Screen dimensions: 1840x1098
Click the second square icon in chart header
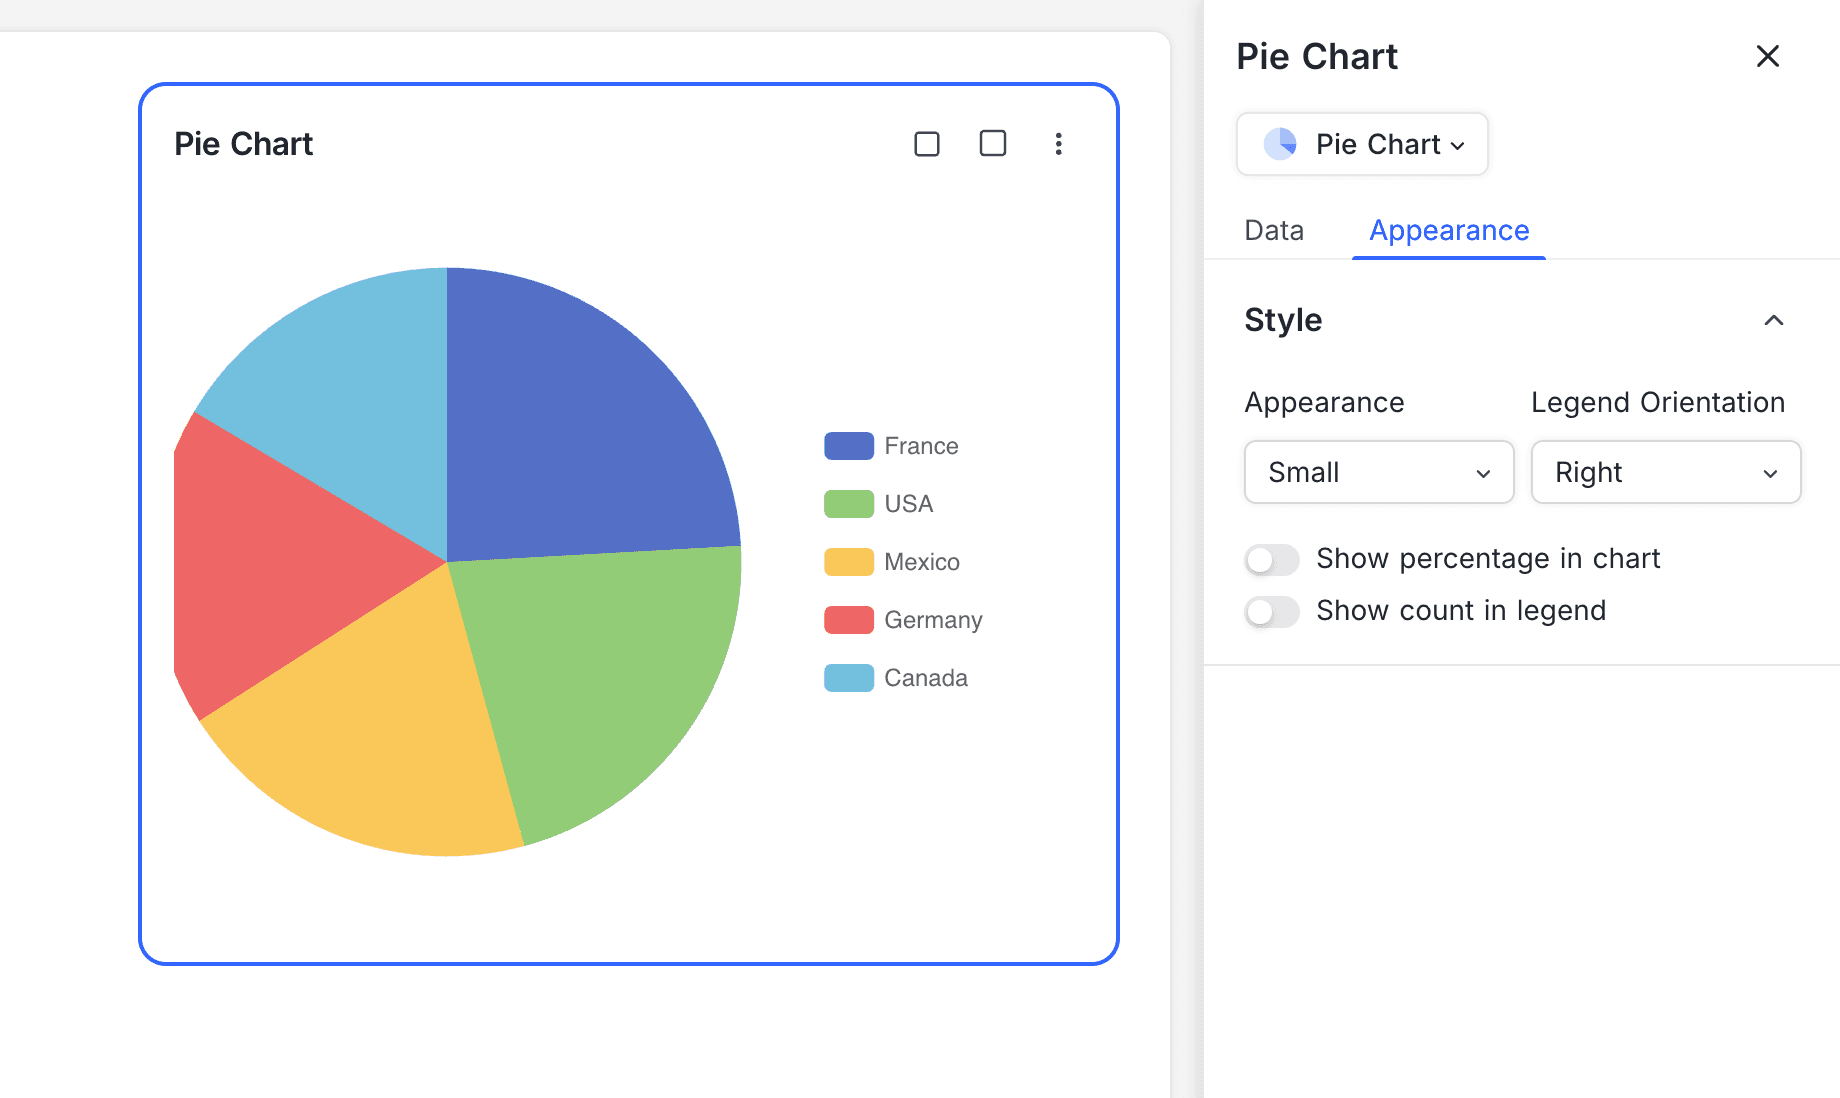[x=992, y=144]
